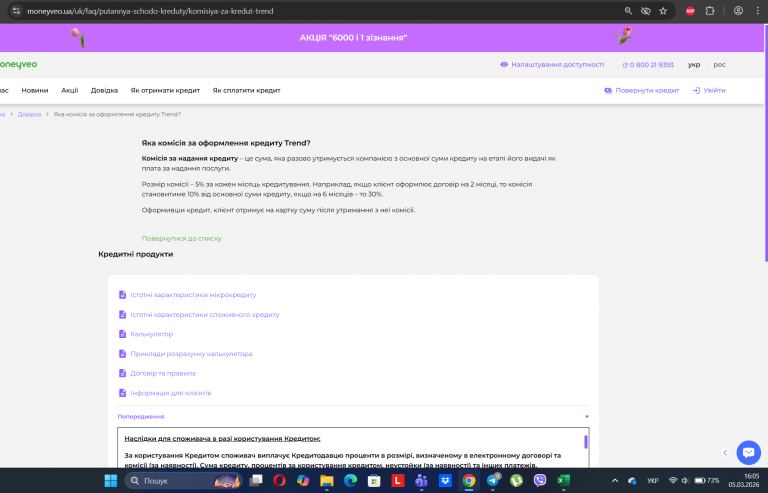This screenshot has height=493, width=768.
Task: Switch to Google Chrome taskbar icon
Action: (469, 481)
